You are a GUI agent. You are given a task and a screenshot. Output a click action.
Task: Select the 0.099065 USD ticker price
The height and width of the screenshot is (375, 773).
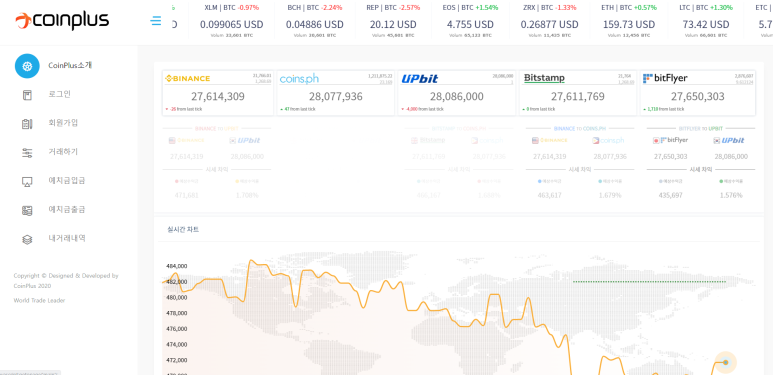tap(232, 24)
